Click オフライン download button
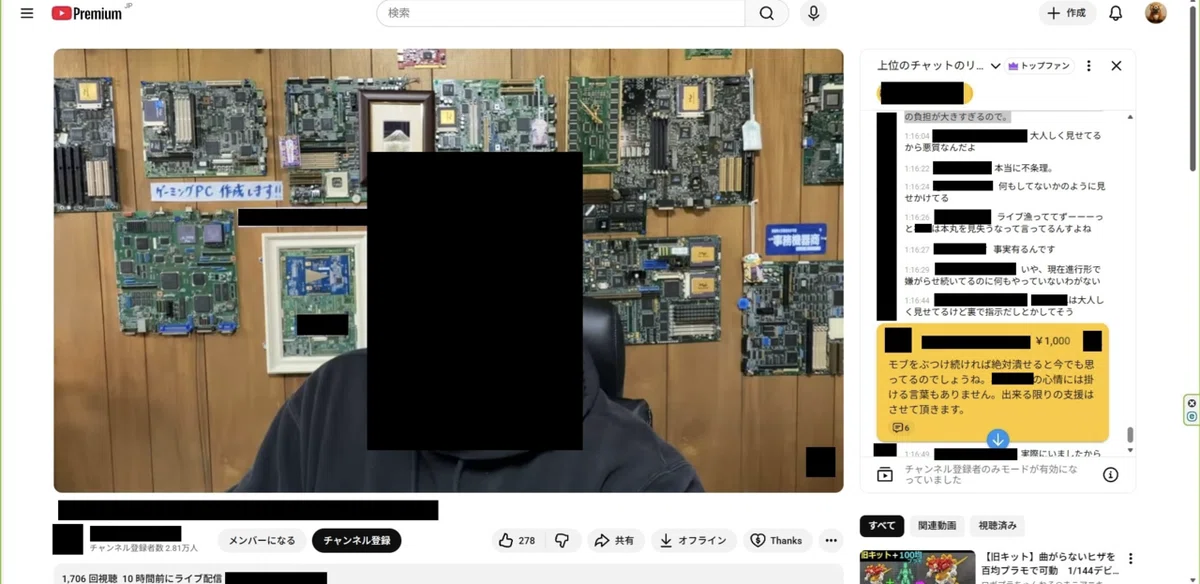Viewport: 1200px width, 584px height. tap(694, 540)
